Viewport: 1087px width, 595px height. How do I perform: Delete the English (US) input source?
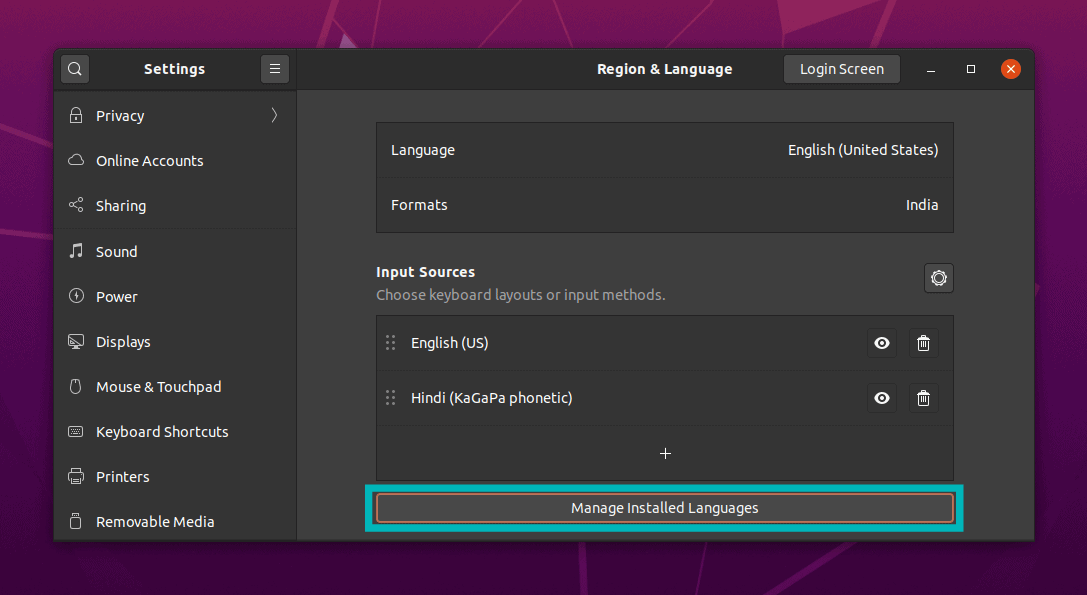923,343
